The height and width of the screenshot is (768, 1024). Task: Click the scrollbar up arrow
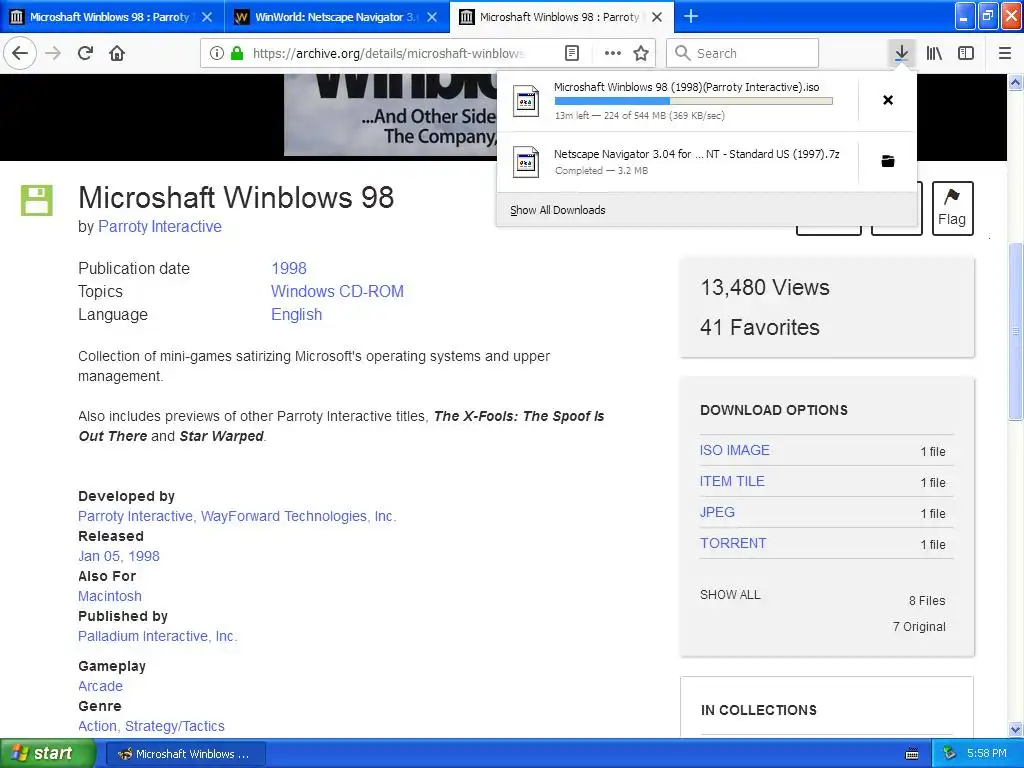(1016, 82)
